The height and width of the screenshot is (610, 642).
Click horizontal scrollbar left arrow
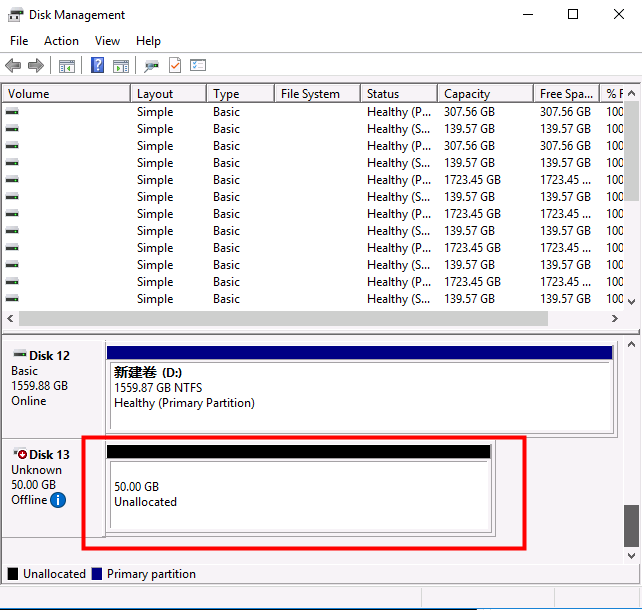tap(11, 319)
